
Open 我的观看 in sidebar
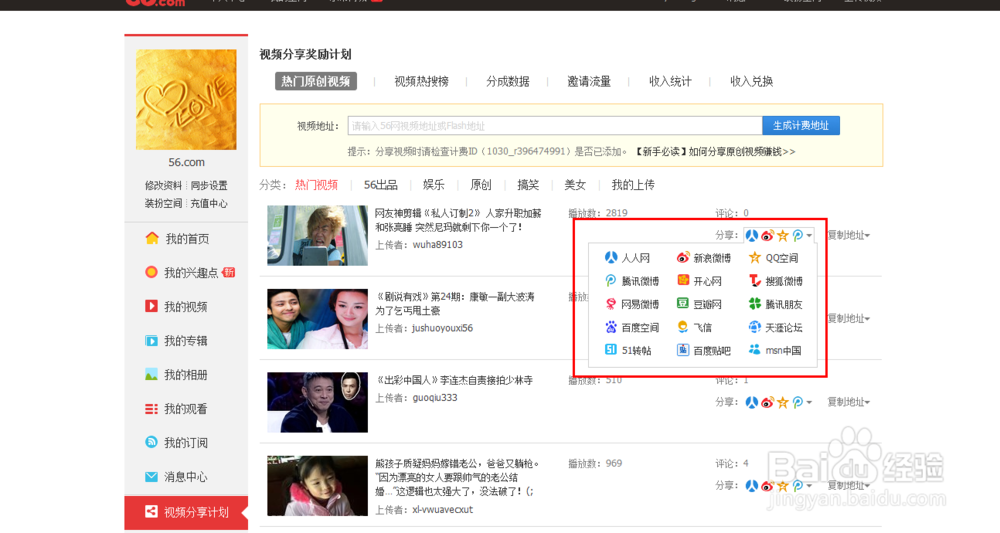point(176,409)
